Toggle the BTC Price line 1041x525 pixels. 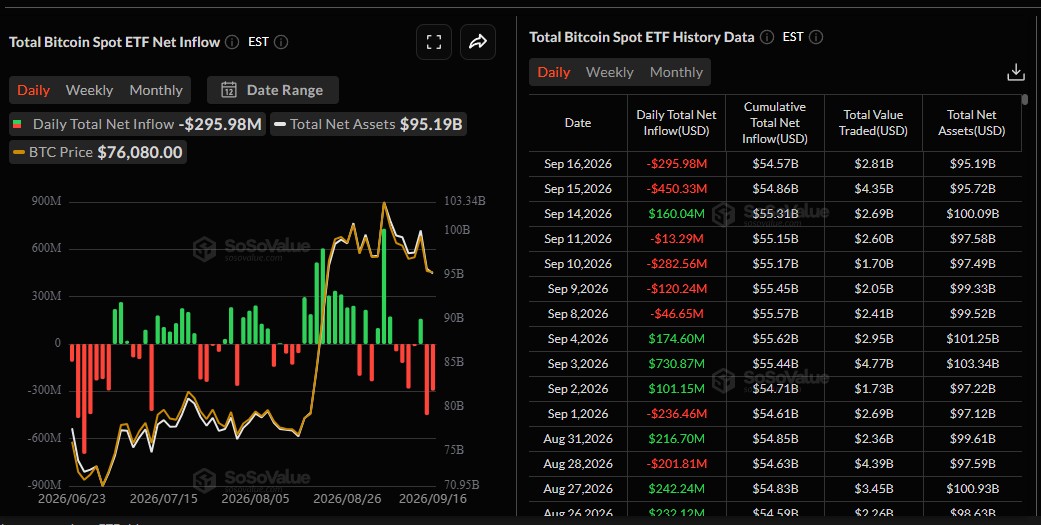click(x=98, y=152)
